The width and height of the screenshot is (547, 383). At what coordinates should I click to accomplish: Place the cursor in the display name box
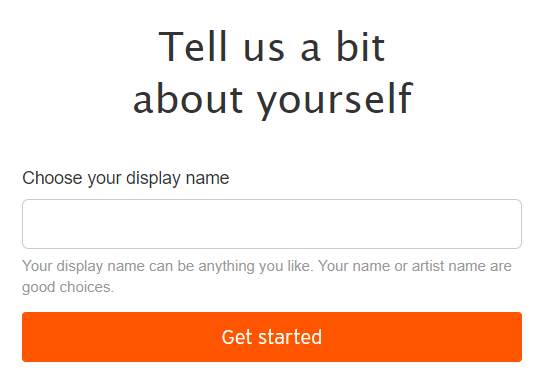pyautogui.click(x=272, y=224)
